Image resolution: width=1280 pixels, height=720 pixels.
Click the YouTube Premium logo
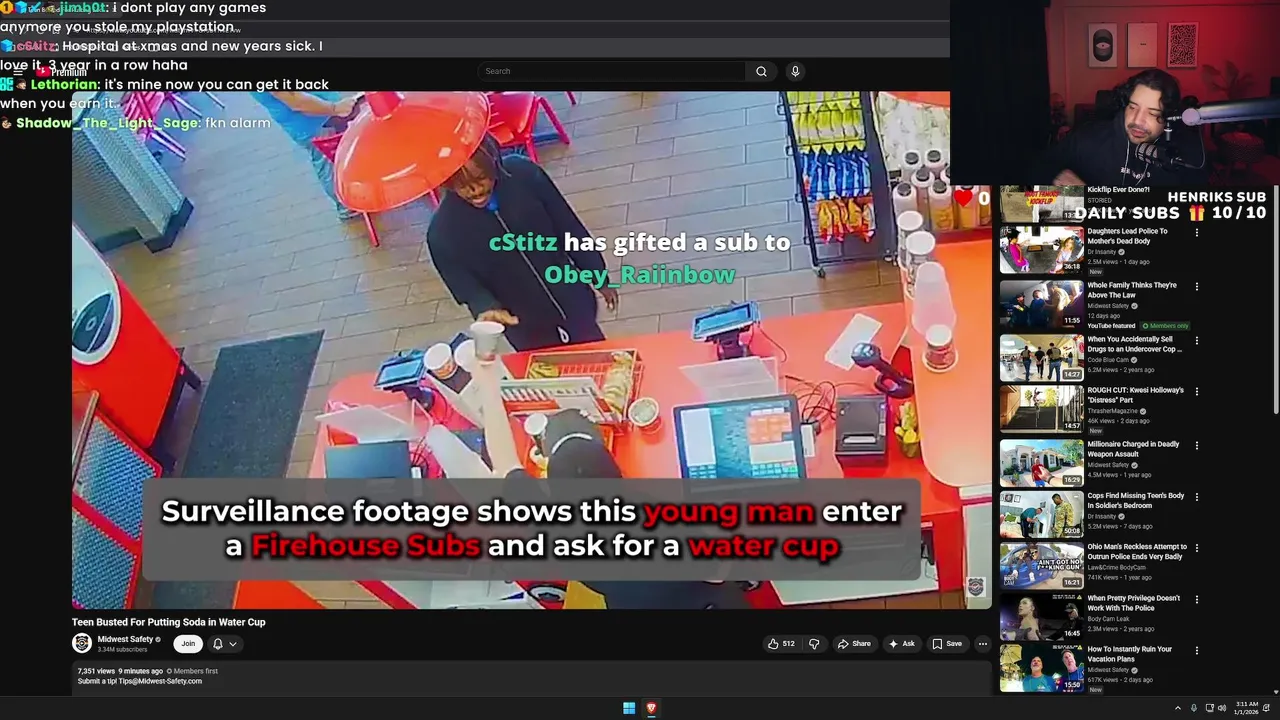click(62, 72)
